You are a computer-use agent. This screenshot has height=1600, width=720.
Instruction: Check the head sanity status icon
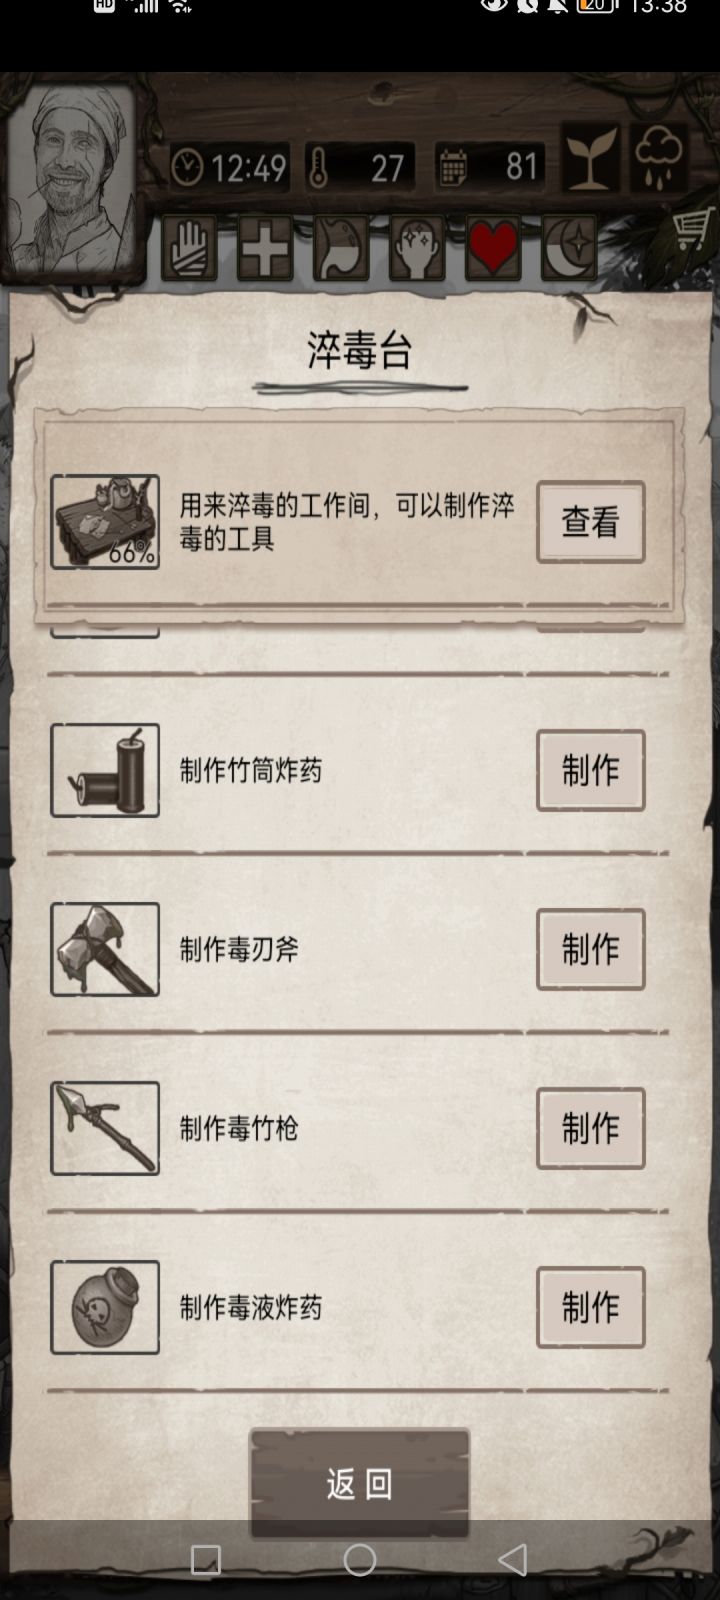417,248
